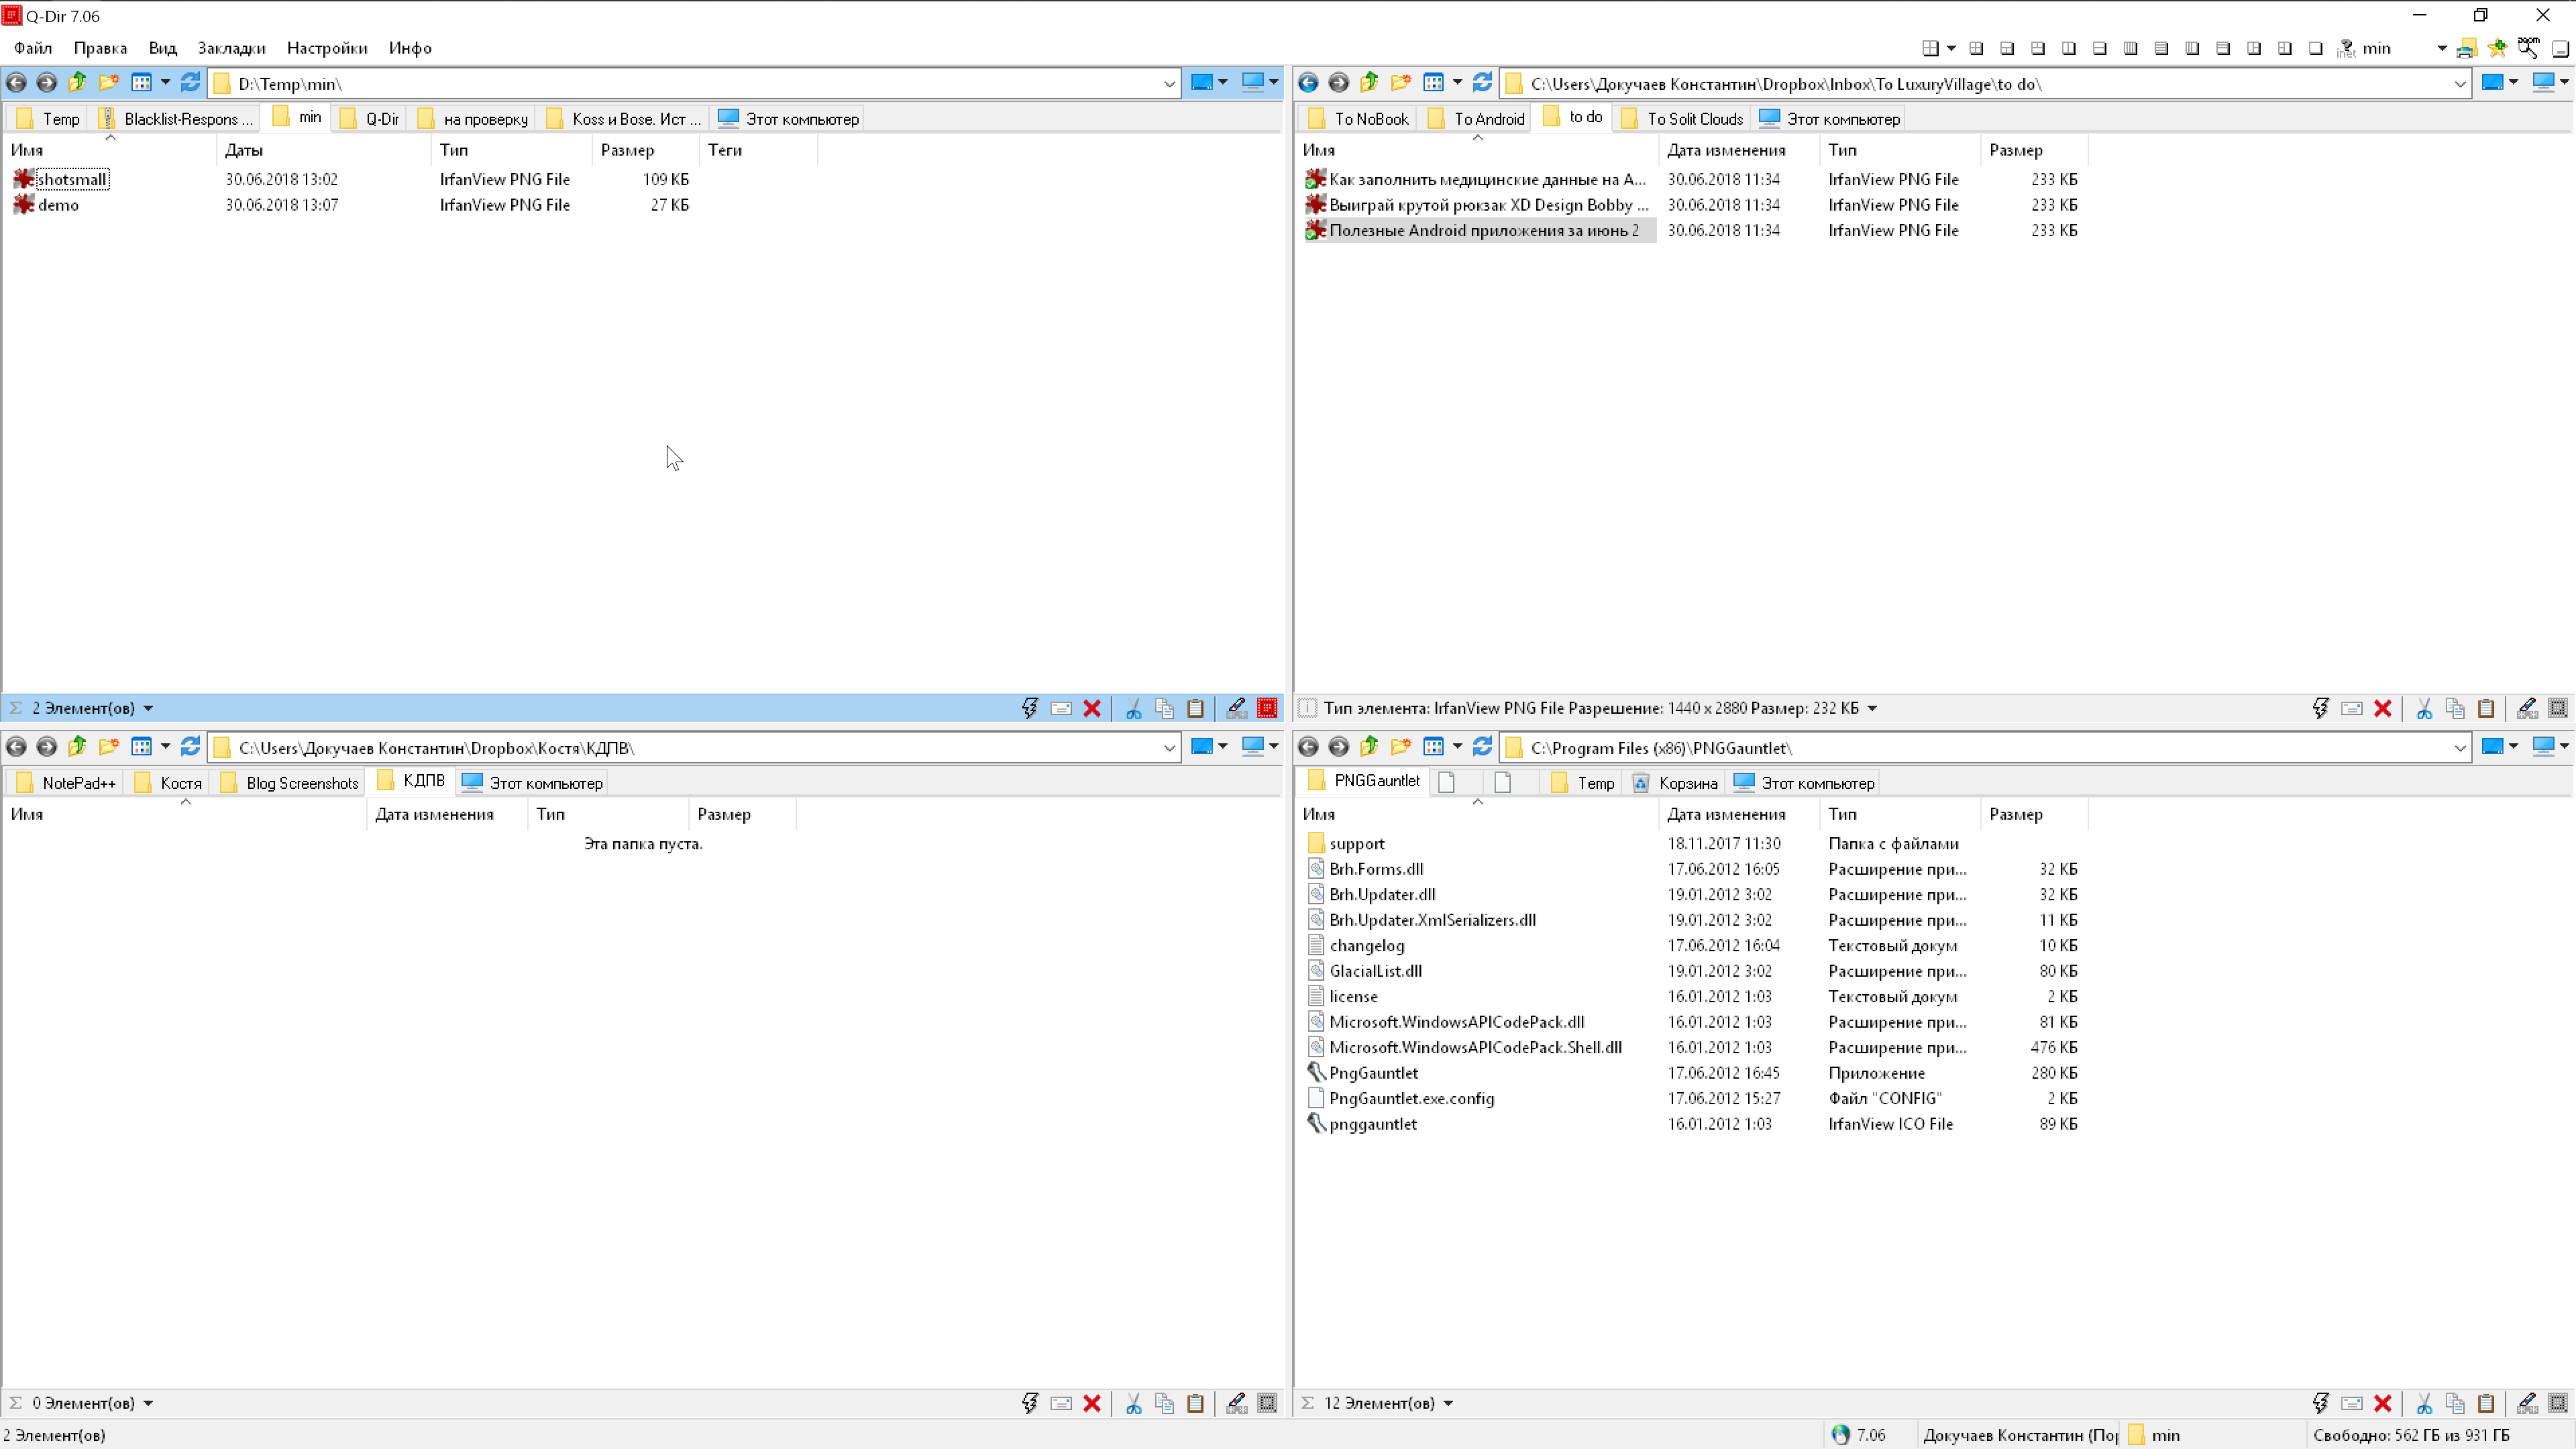Open the Закладки menu
The height and width of the screenshot is (1449, 2576).
pyautogui.click(x=231, y=48)
